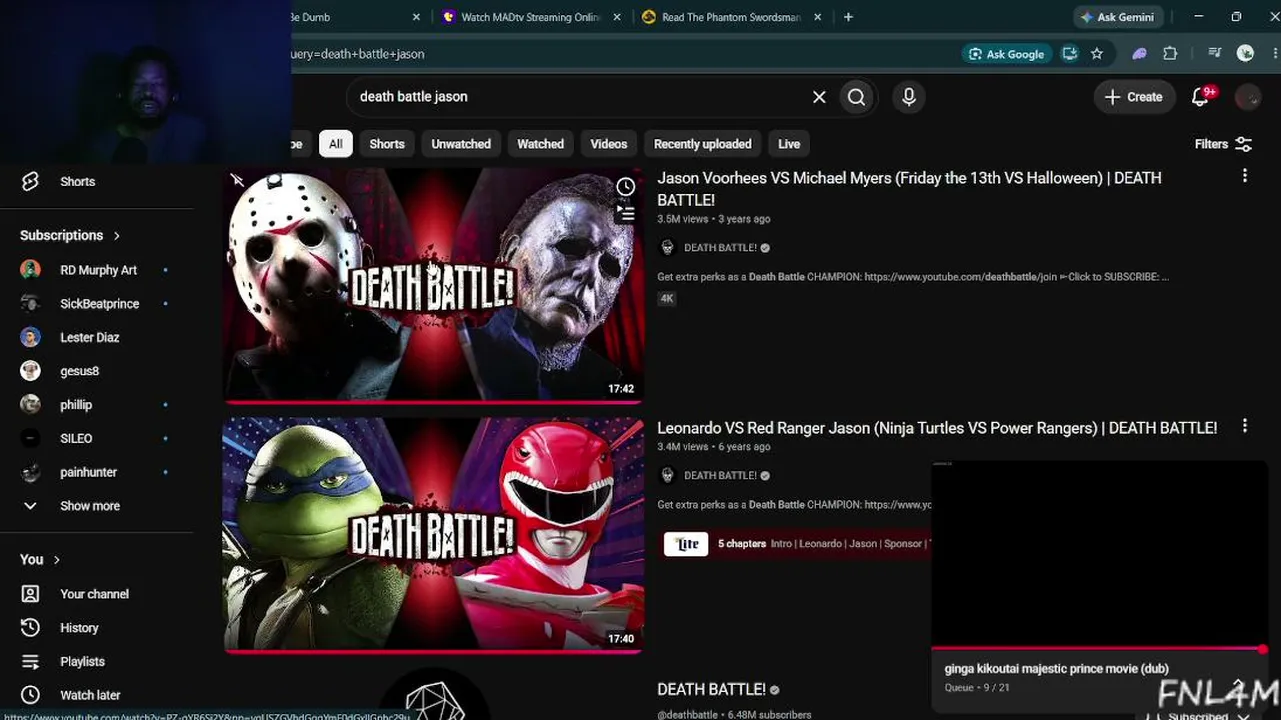
Task: Open RD Murphy Art channel
Action: click(x=96, y=270)
